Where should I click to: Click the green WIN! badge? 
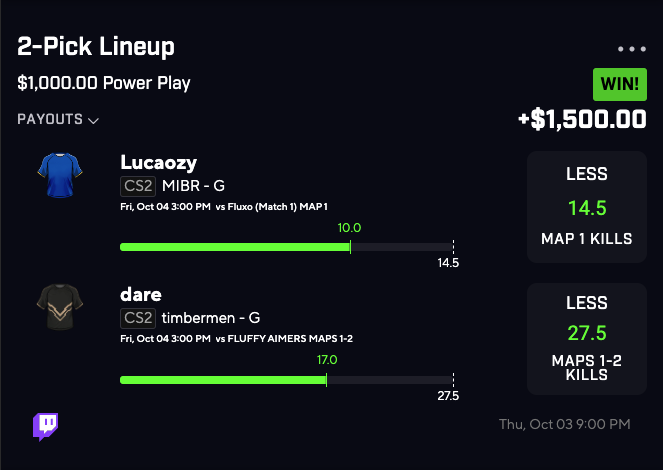click(620, 84)
